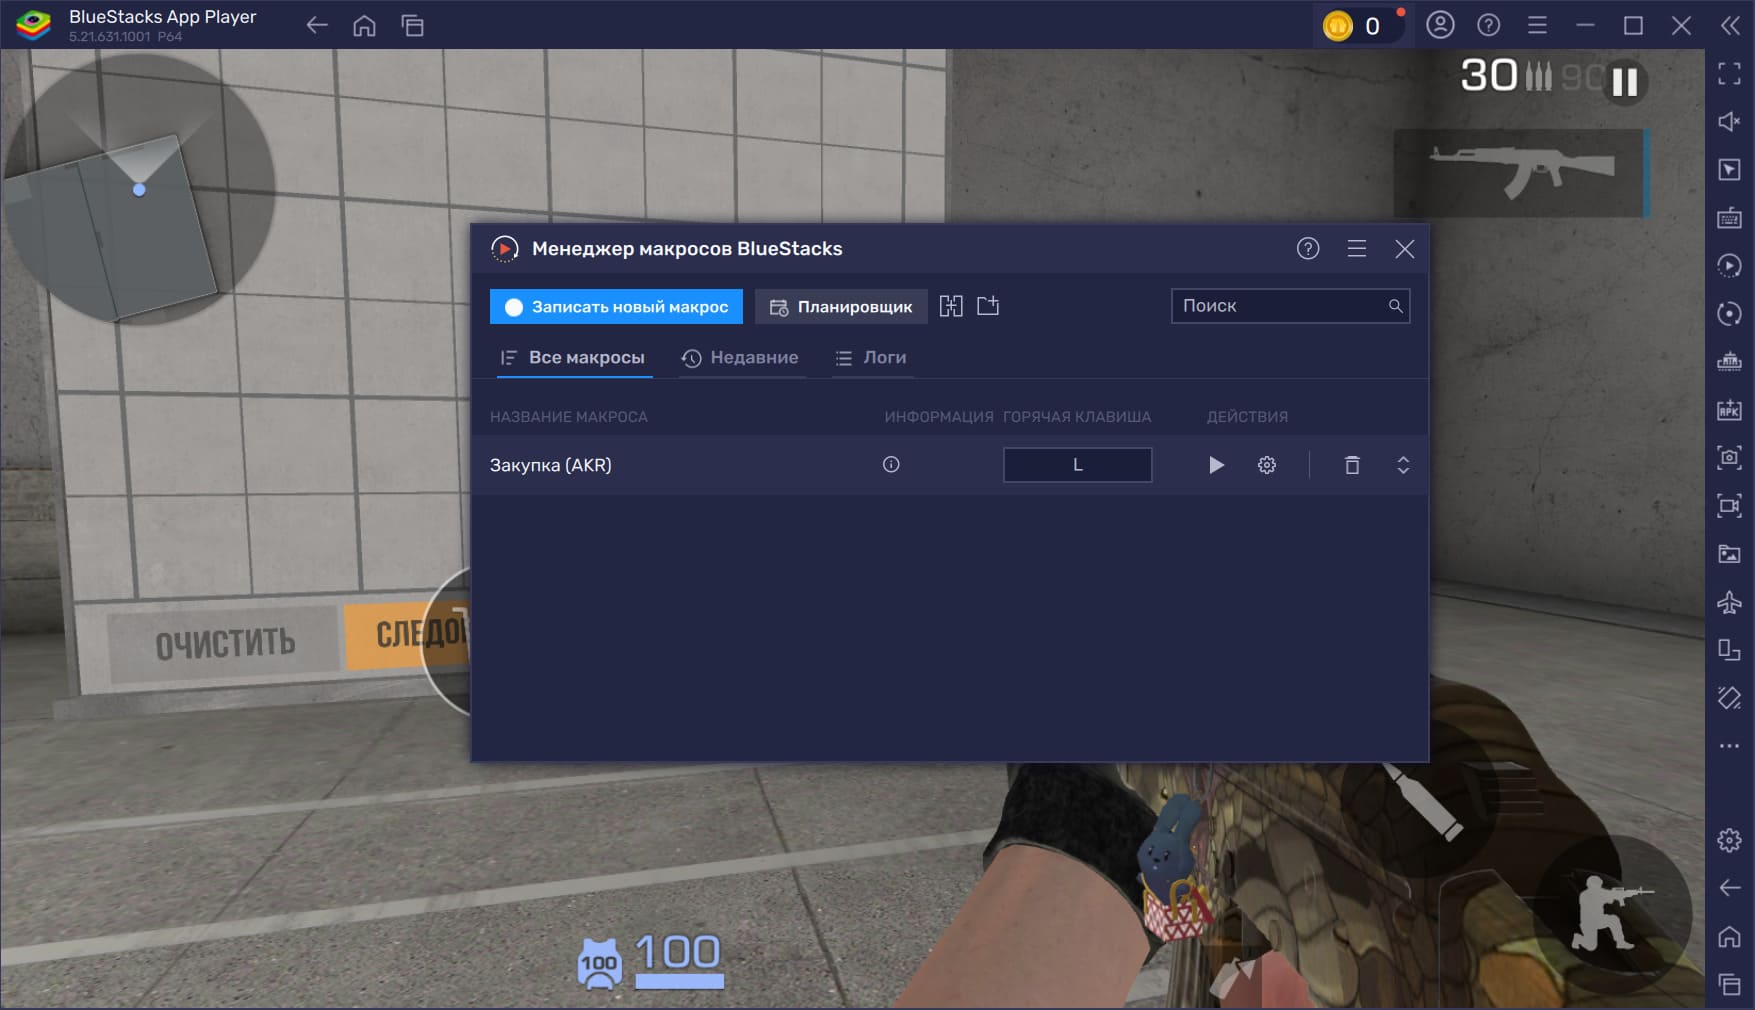Mute volume from sidebar speaker icon

[x=1729, y=121]
